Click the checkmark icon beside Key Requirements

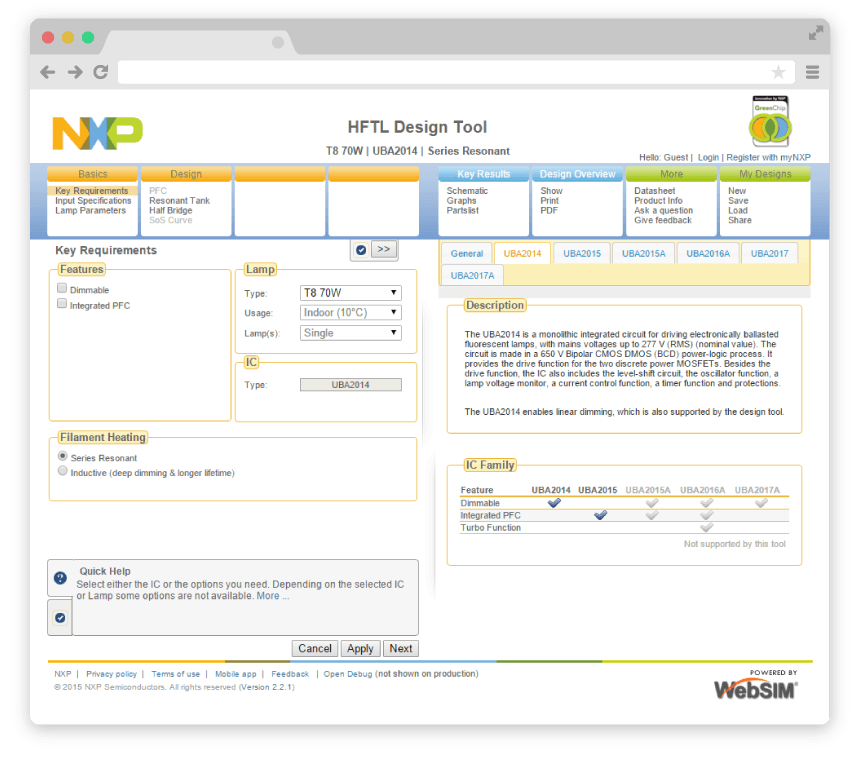[361, 250]
